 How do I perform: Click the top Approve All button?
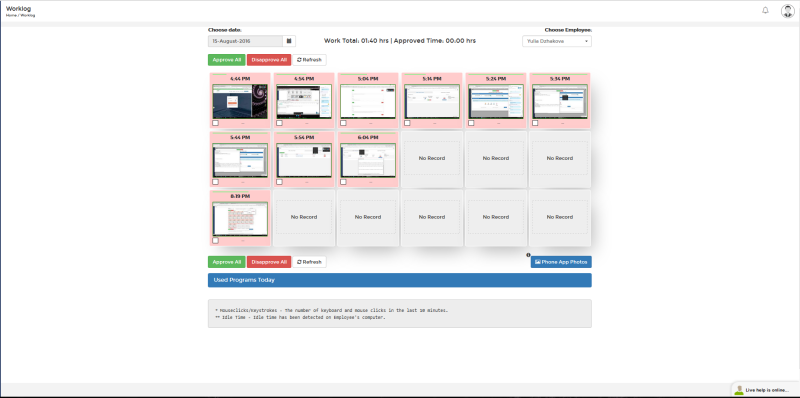227,60
